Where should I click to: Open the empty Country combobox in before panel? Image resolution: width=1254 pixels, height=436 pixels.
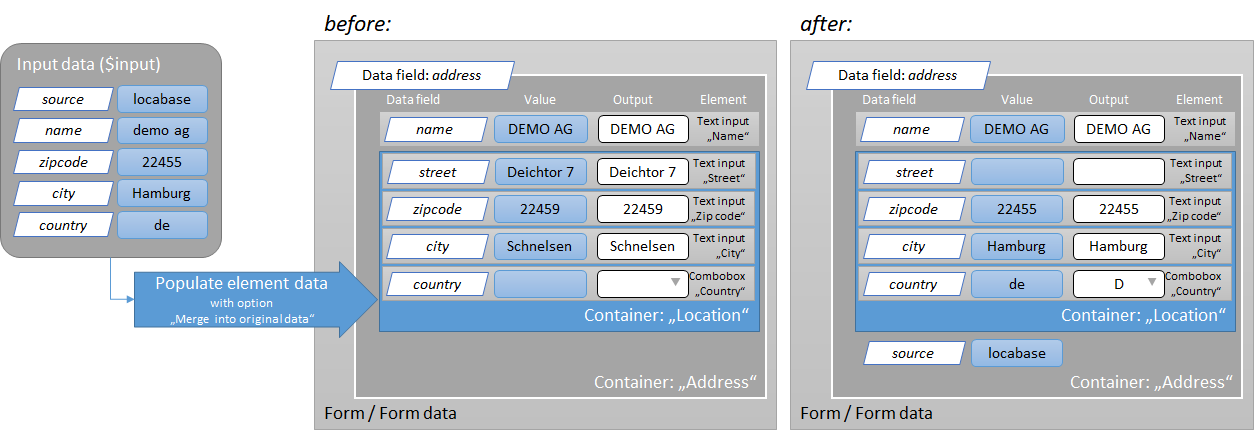[643, 284]
